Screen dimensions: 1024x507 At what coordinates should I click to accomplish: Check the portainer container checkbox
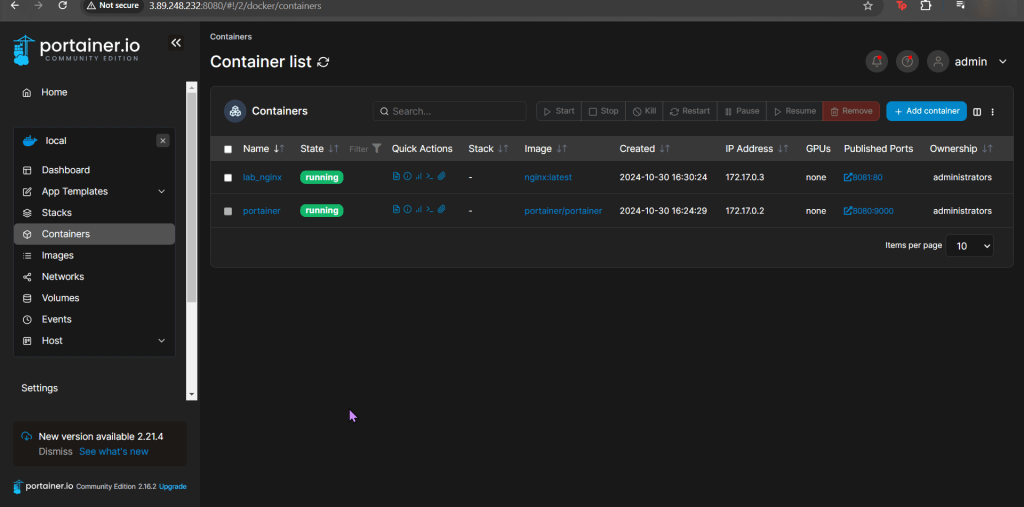pyautogui.click(x=228, y=211)
